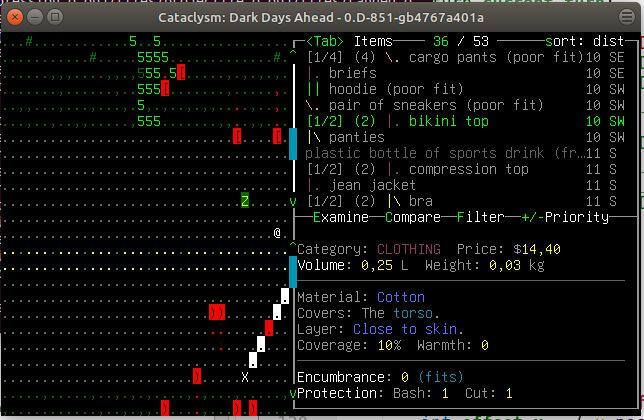Click the torso covers value

click(413, 313)
